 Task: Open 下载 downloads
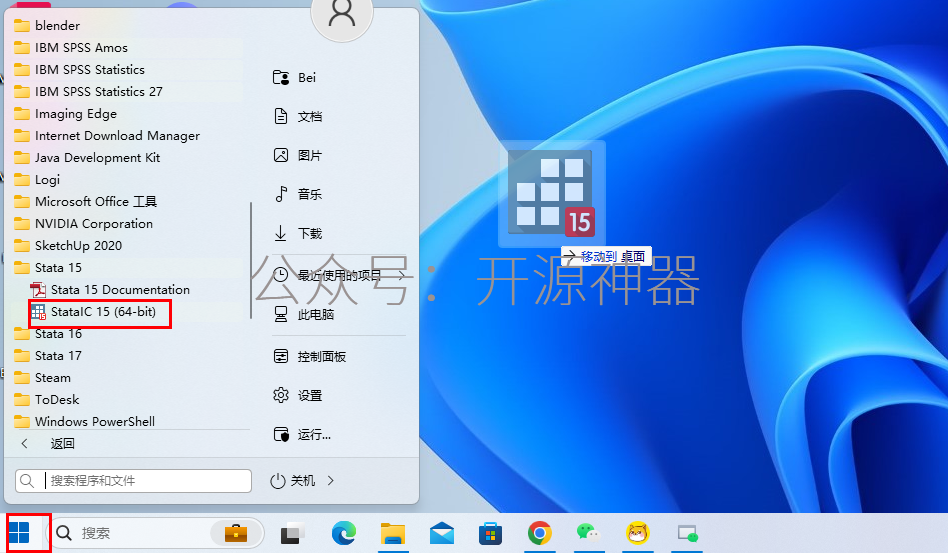click(297, 233)
